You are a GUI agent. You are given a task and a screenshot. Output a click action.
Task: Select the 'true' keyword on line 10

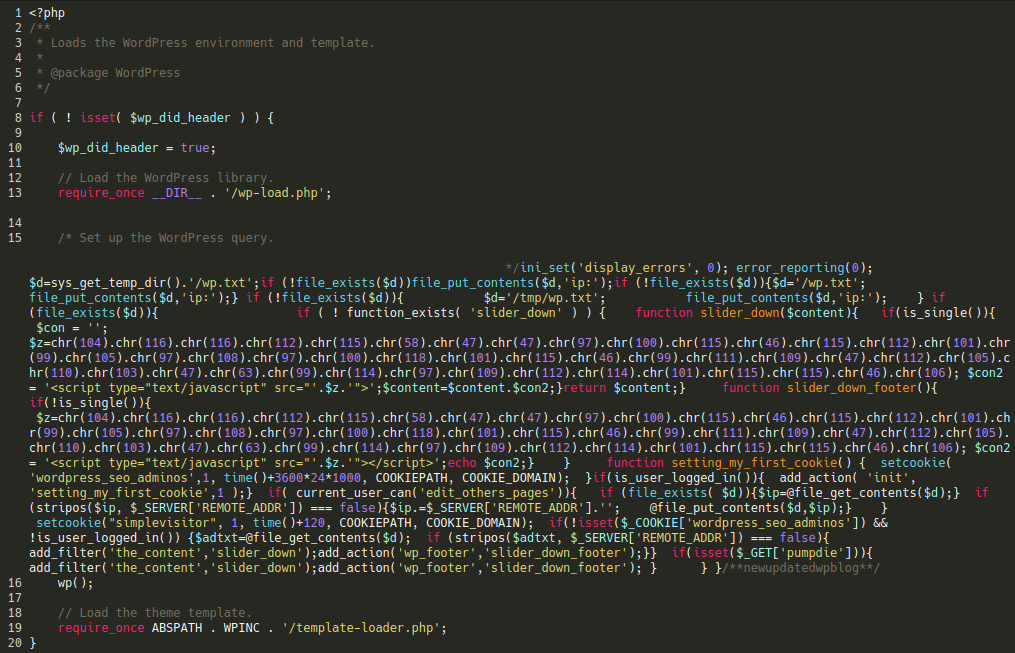click(x=195, y=148)
